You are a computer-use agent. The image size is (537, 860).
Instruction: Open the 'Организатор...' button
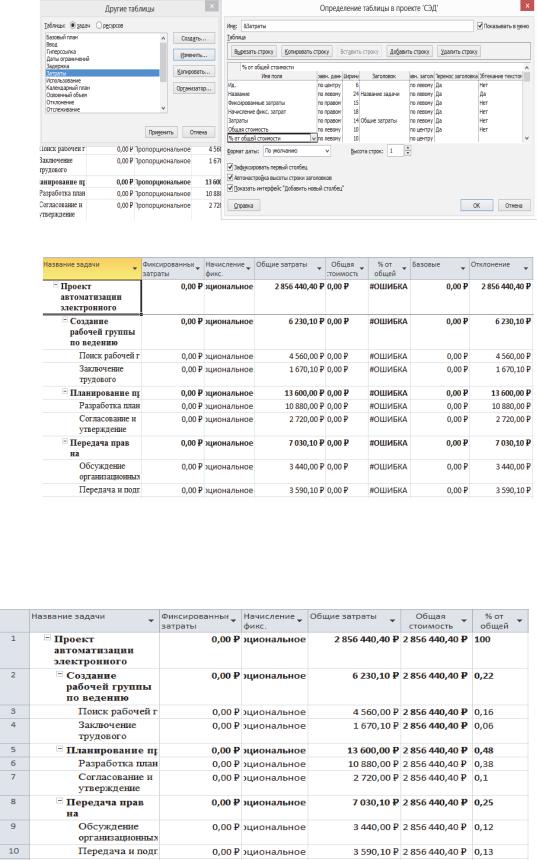click(194, 88)
